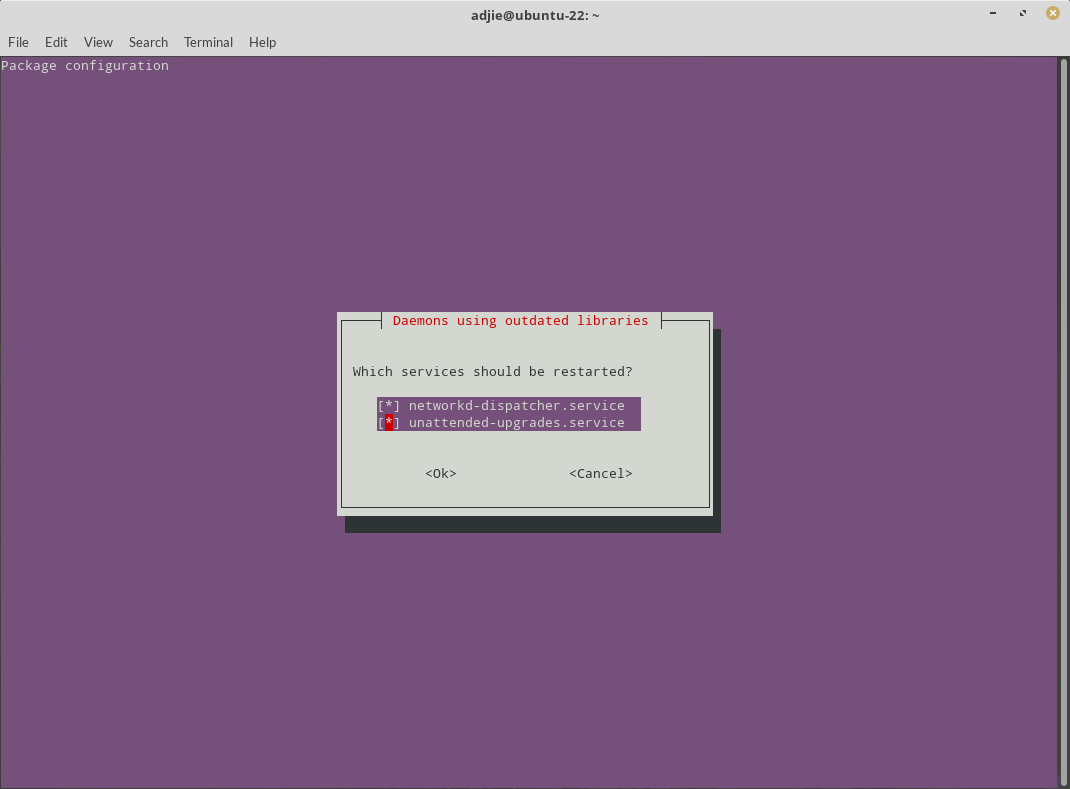Confirm with the Ok button

tap(441, 474)
